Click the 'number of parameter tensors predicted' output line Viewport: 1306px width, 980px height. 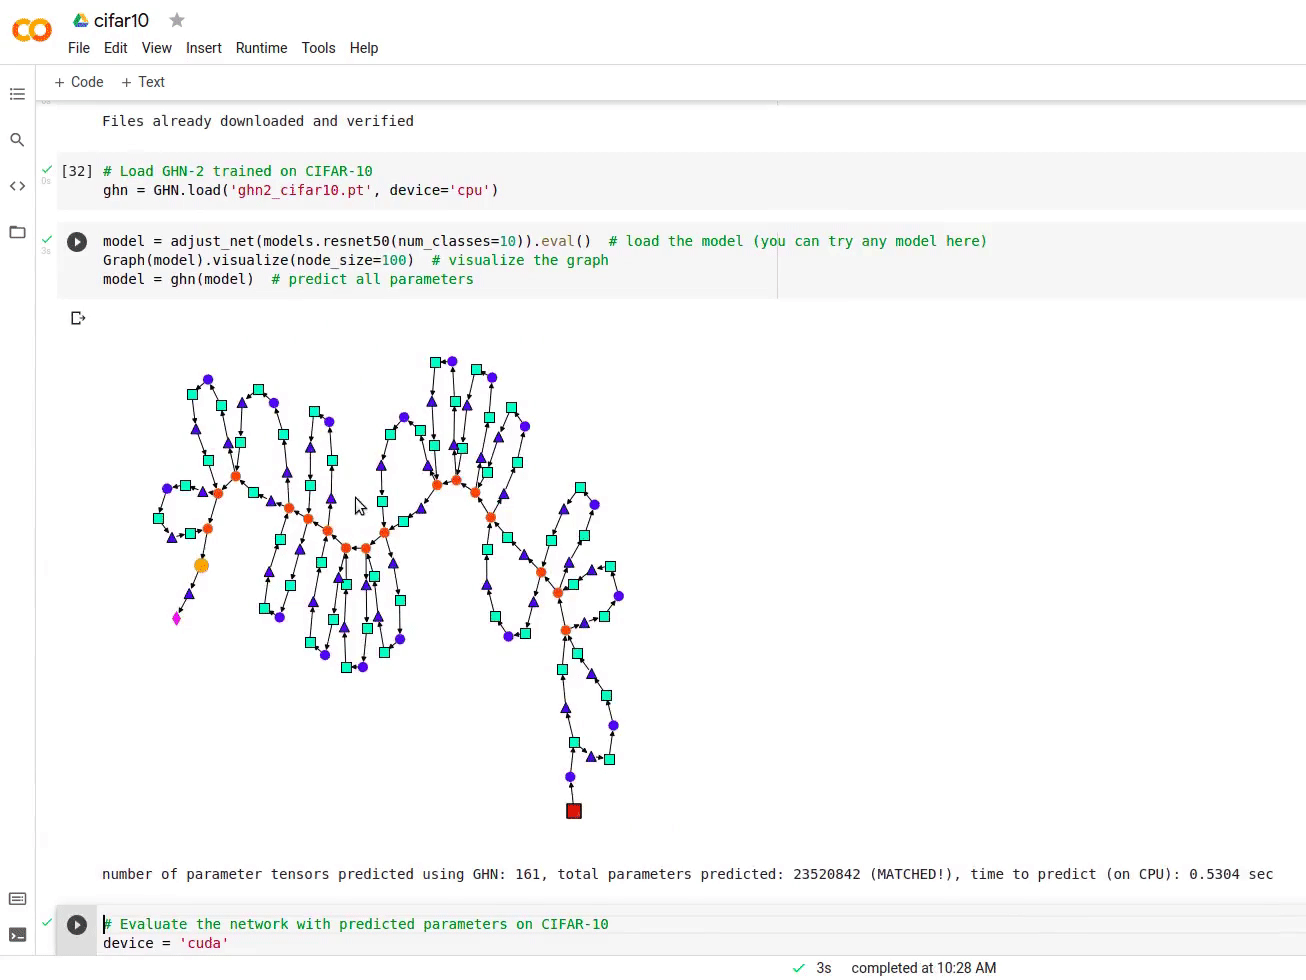pos(687,874)
